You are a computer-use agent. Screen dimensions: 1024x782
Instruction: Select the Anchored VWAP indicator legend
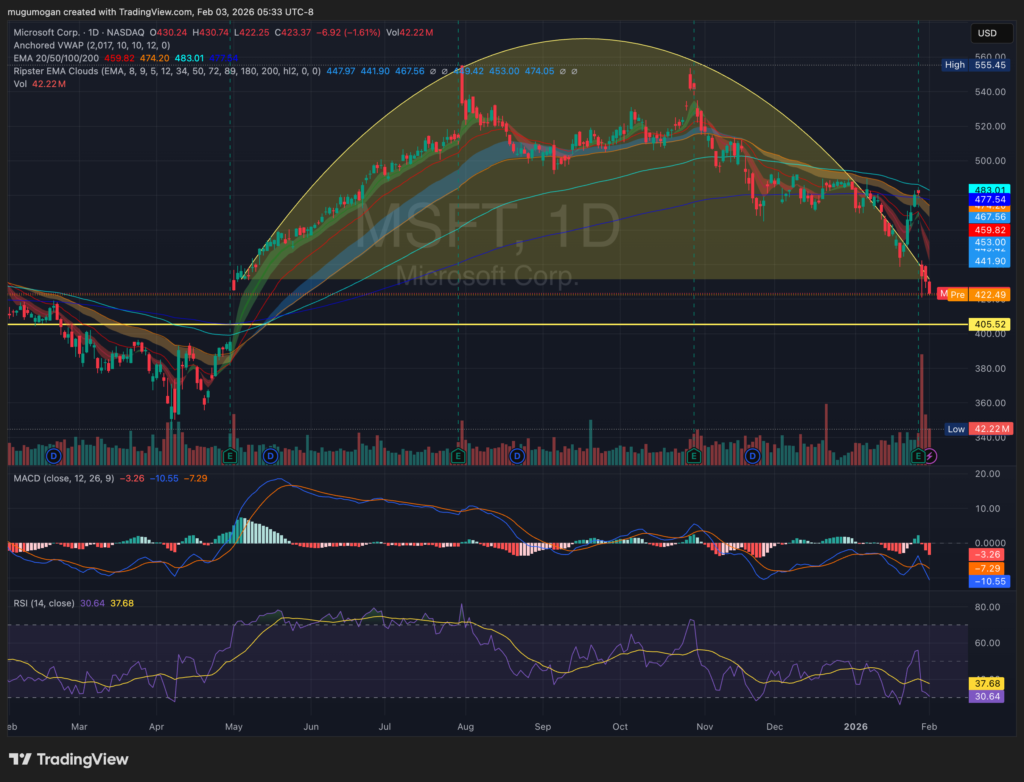point(50,45)
